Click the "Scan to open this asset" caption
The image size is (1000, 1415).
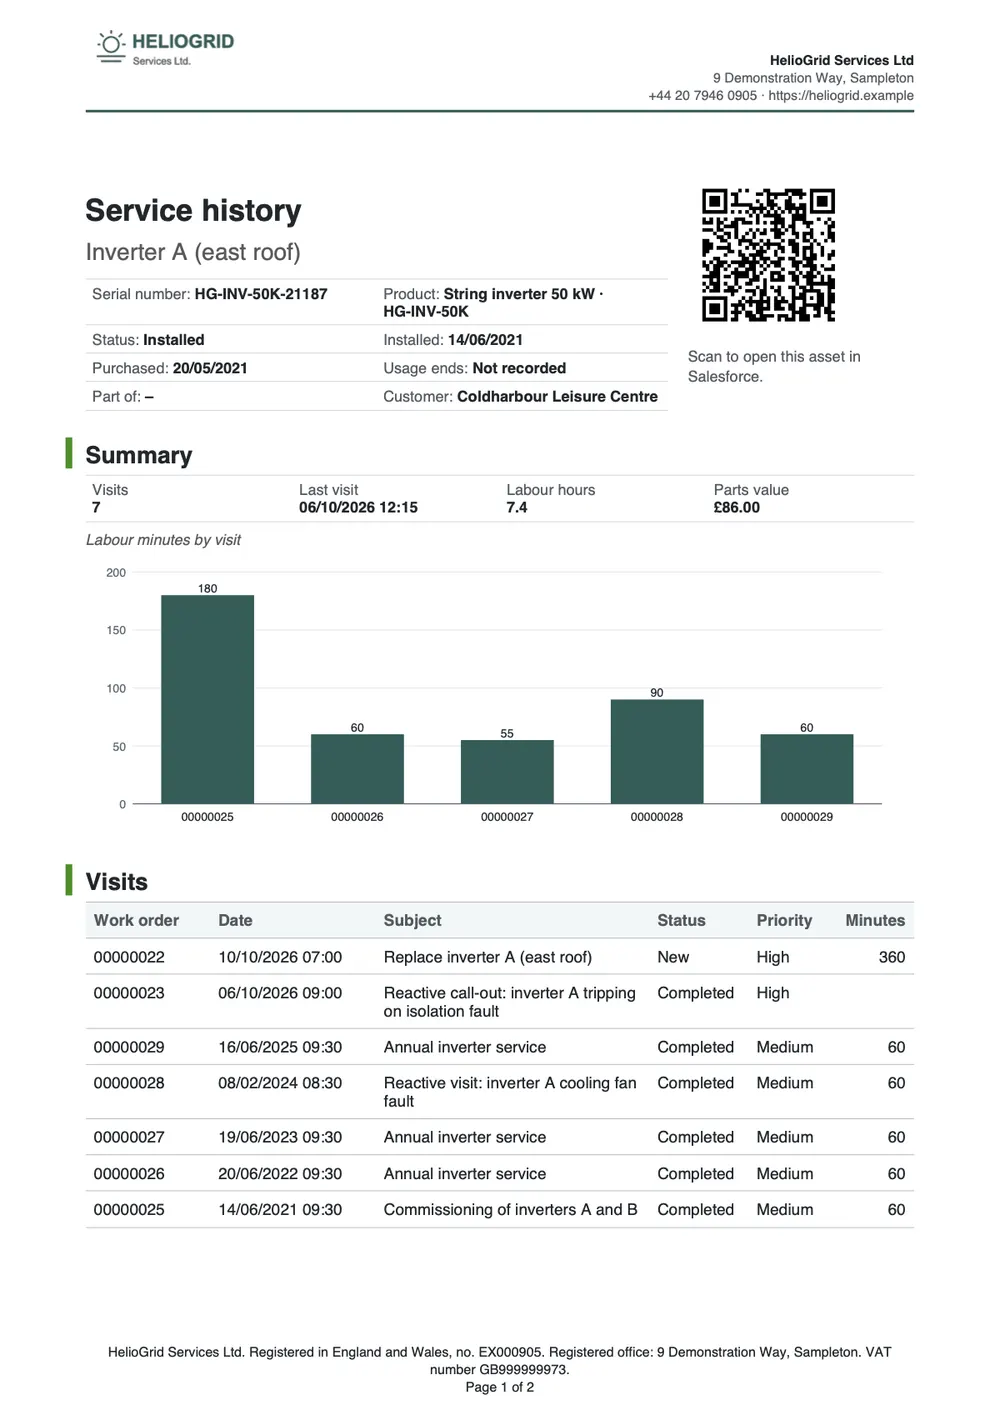coord(774,366)
